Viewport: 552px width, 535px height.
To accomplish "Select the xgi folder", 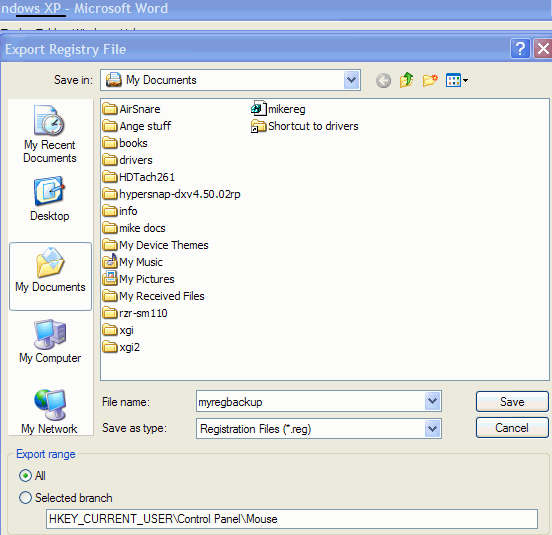I will tap(118, 330).
